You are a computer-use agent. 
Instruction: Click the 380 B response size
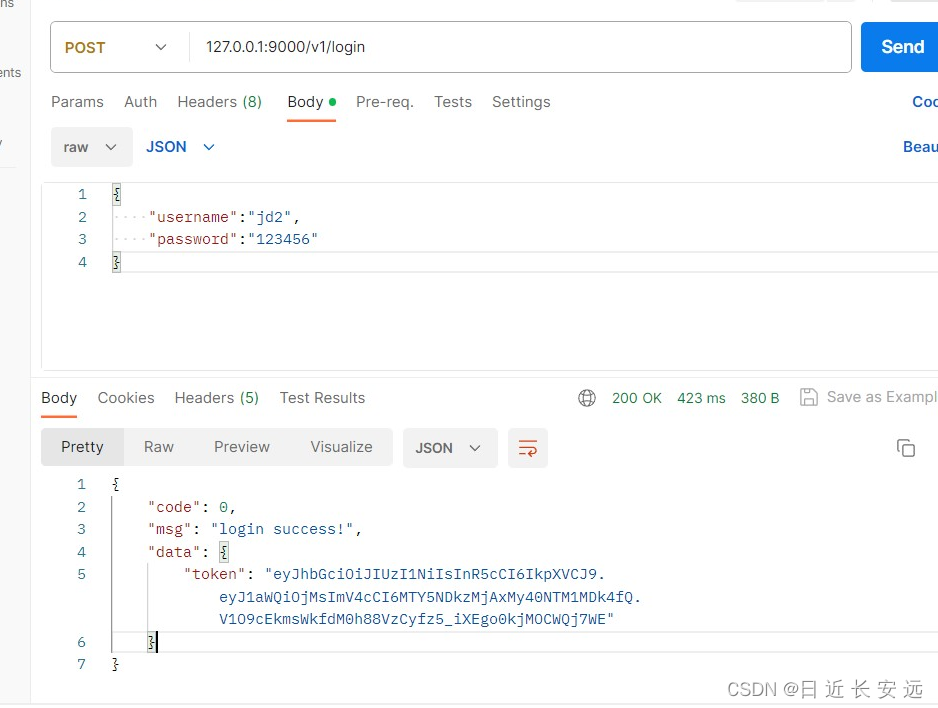coord(760,398)
